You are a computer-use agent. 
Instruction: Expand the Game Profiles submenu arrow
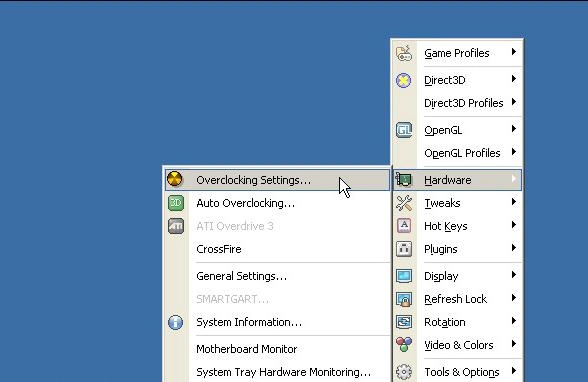(514, 52)
